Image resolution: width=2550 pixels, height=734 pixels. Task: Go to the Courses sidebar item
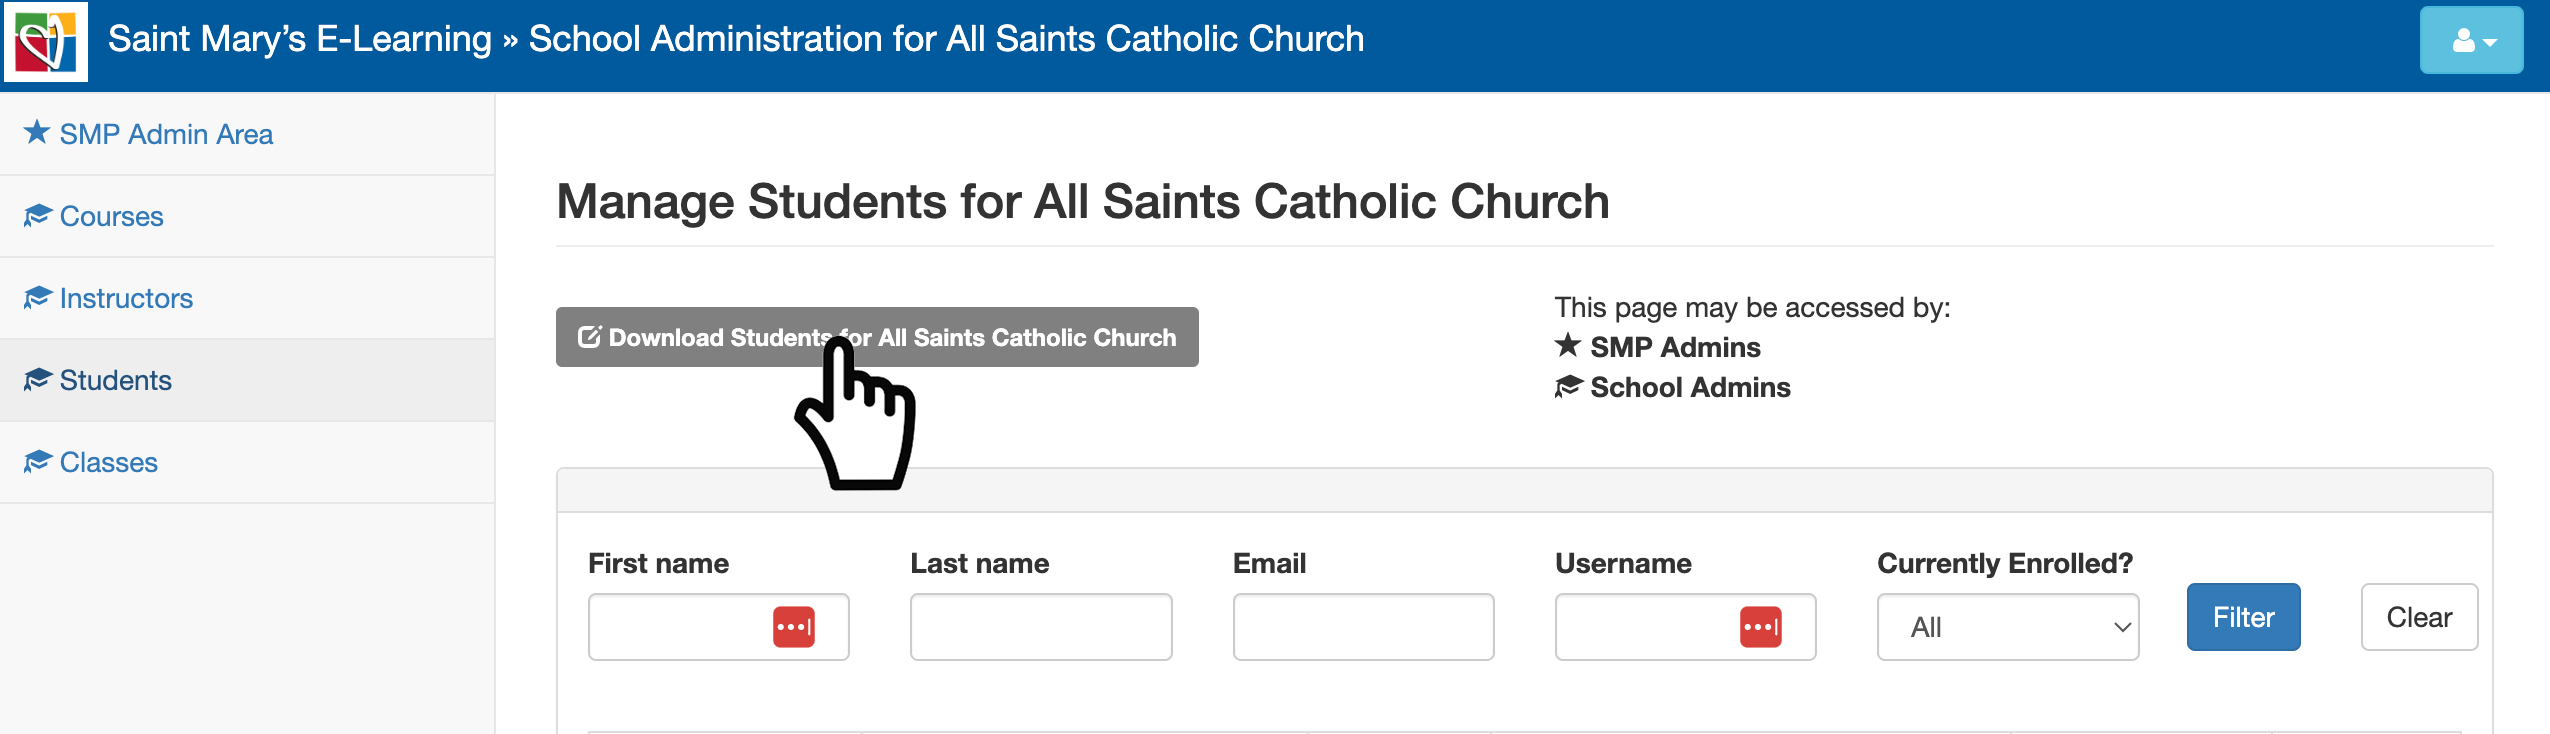point(111,216)
